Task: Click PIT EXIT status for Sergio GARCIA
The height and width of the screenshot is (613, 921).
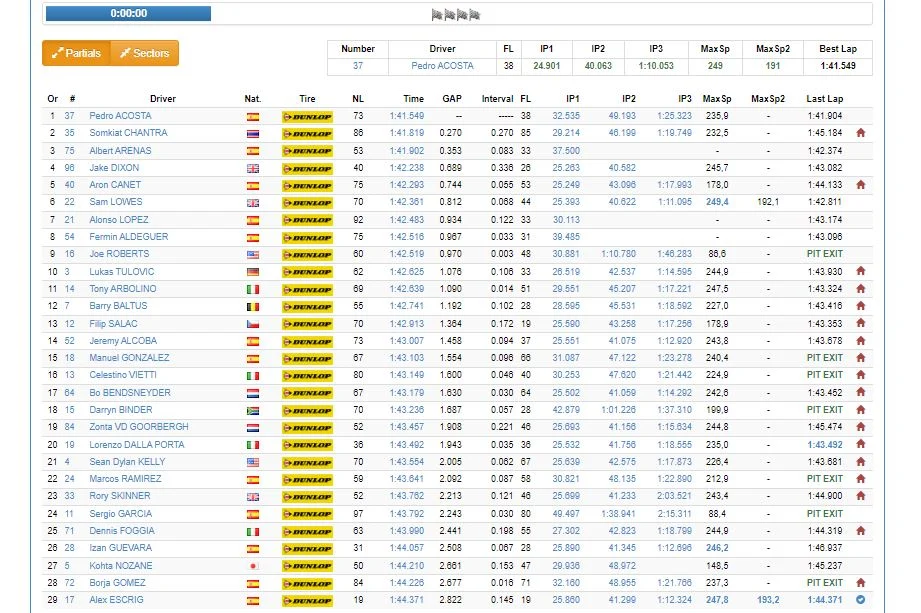Action: click(x=825, y=513)
